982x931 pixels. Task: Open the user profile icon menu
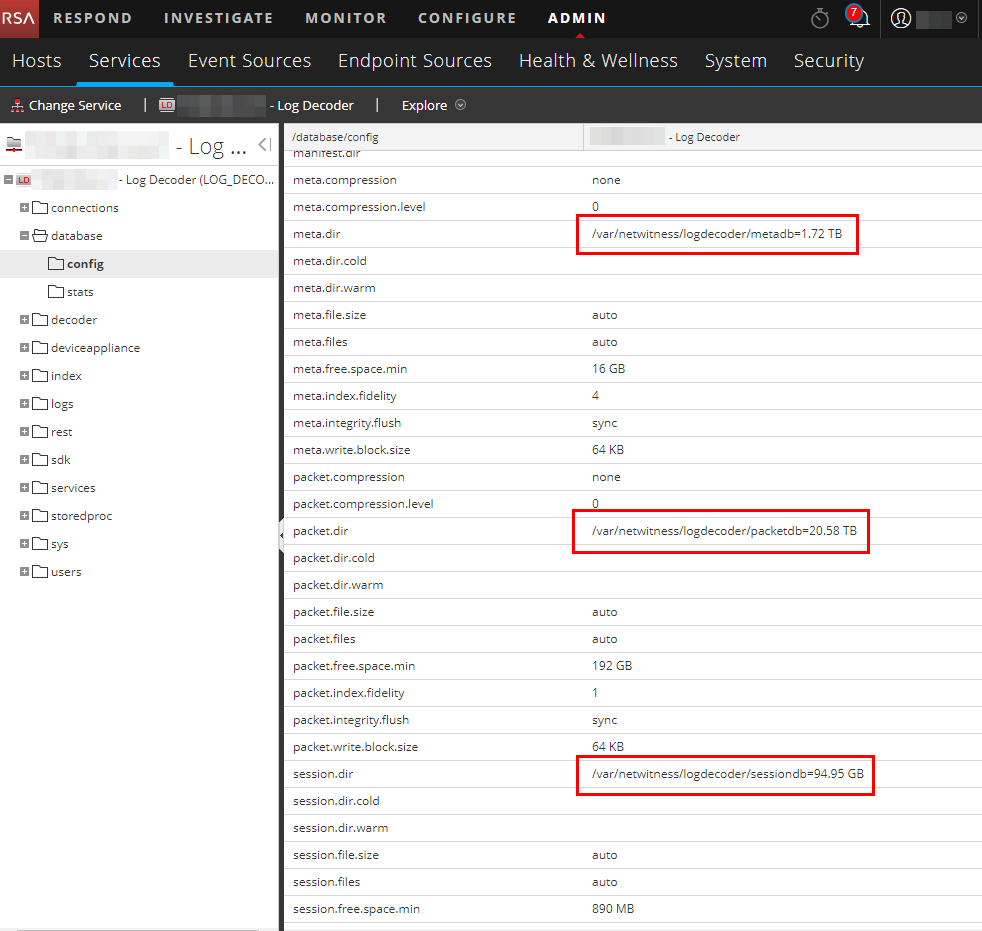coord(900,18)
